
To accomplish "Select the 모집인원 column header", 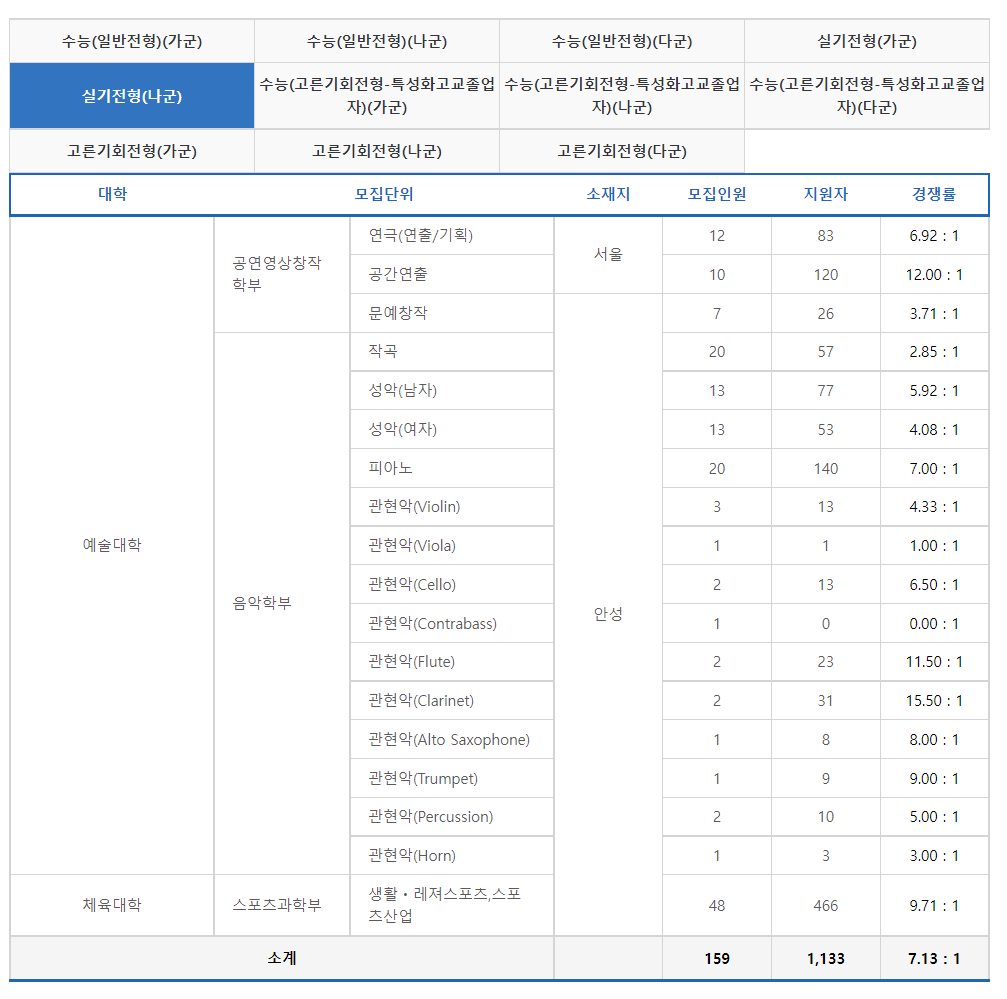I will (x=716, y=196).
